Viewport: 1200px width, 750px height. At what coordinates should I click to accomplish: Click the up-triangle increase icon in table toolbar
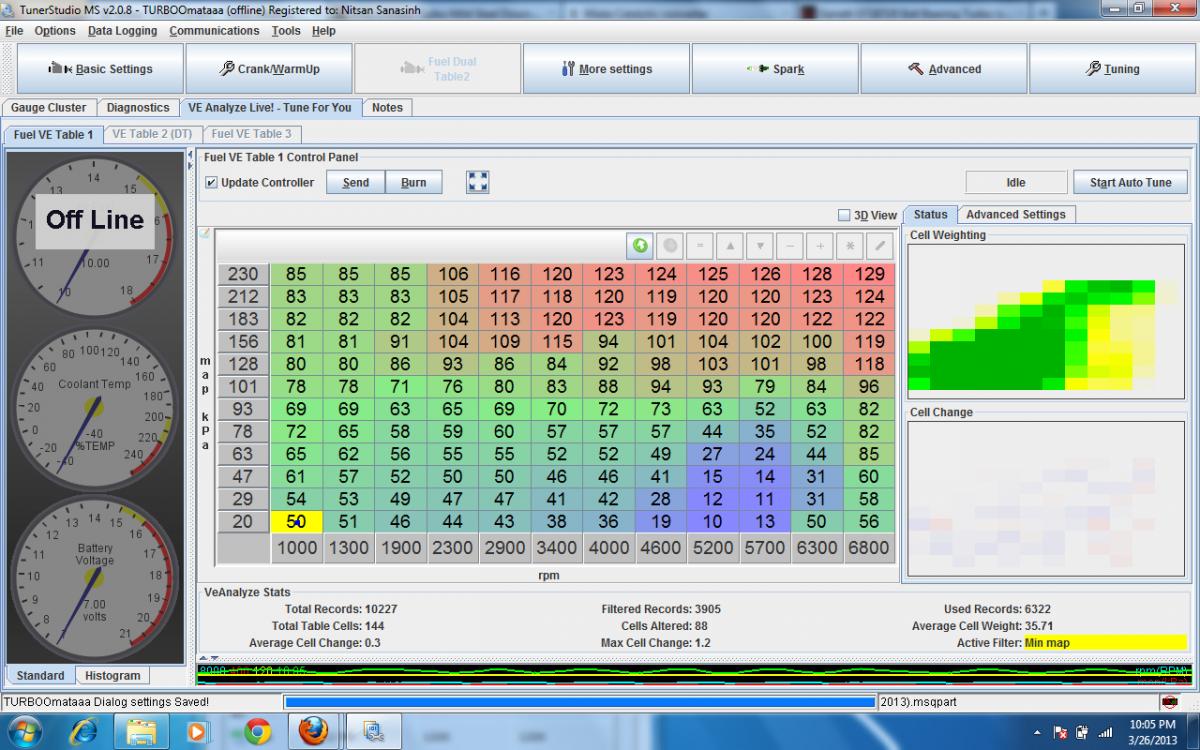pyautogui.click(x=730, y=245)
